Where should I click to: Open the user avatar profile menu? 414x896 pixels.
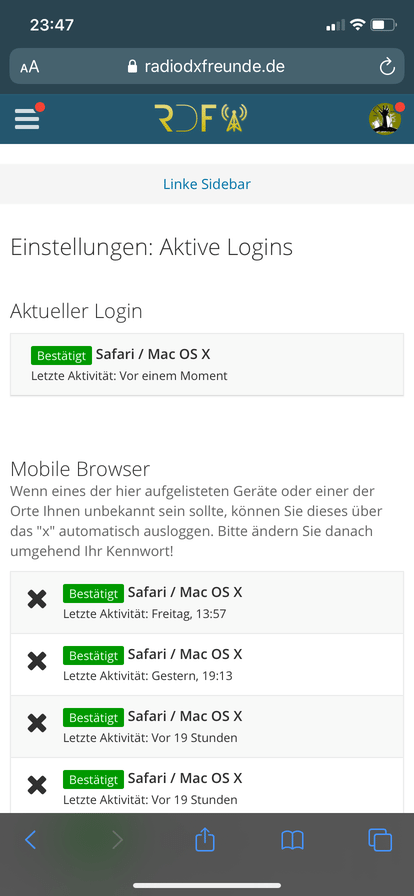[384, 119]
